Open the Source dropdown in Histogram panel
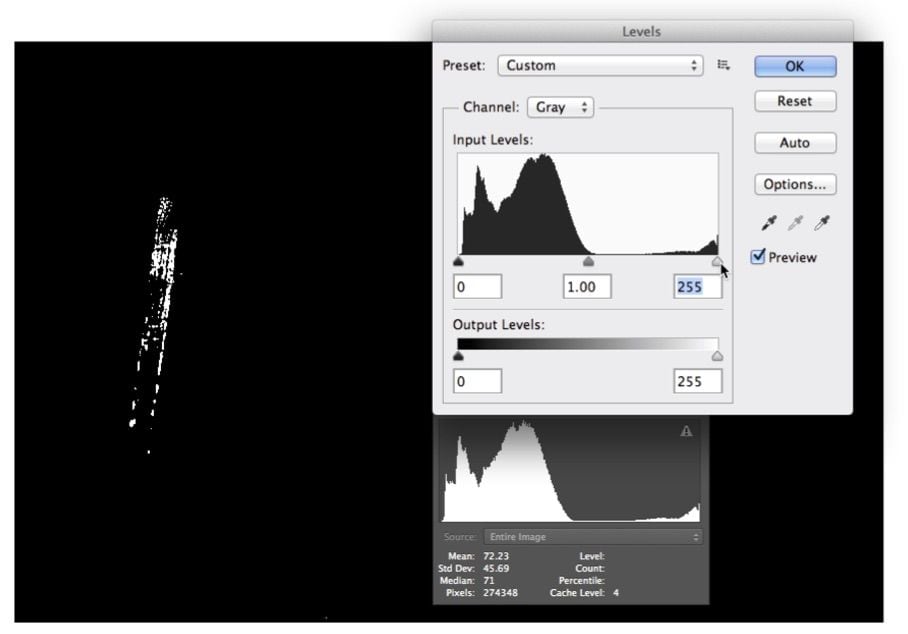This screenshot has width=908, height=634. [592, 537]
